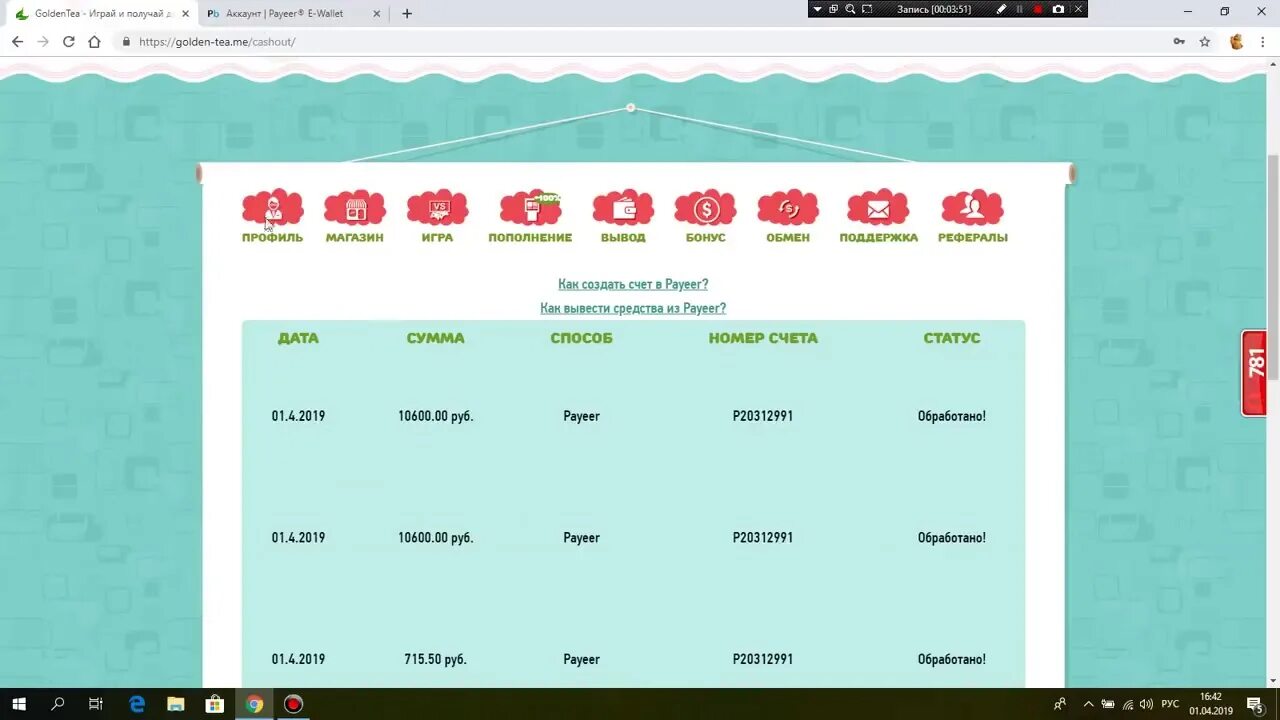Open a new browser tab
The width and height of the screenshot is (1280, 720).
pyautogui.click(x=407, y=14)
